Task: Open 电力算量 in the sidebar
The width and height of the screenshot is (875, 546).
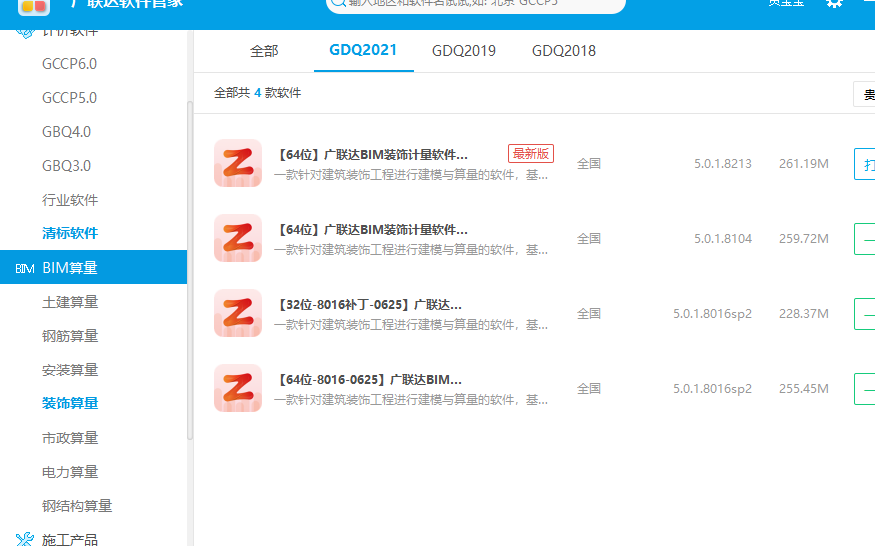Action: pos(70,472)
